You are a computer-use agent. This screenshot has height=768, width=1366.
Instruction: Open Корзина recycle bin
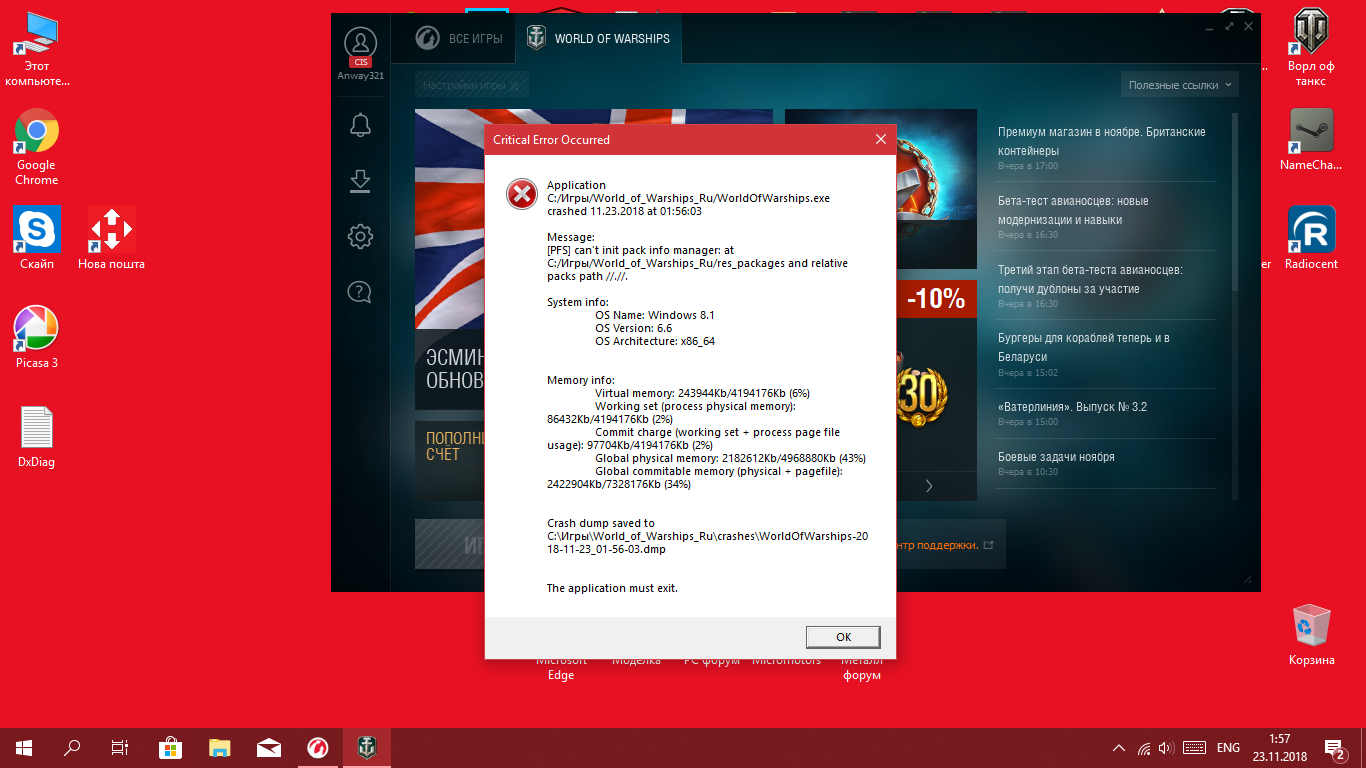tap(1310, 634)
